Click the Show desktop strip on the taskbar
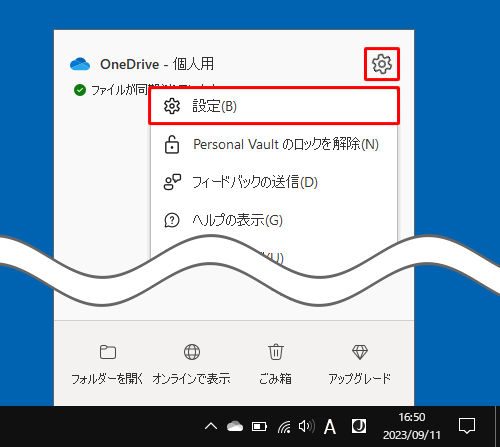The height and width of the screenshot is (447, 500). pos(498,426)
